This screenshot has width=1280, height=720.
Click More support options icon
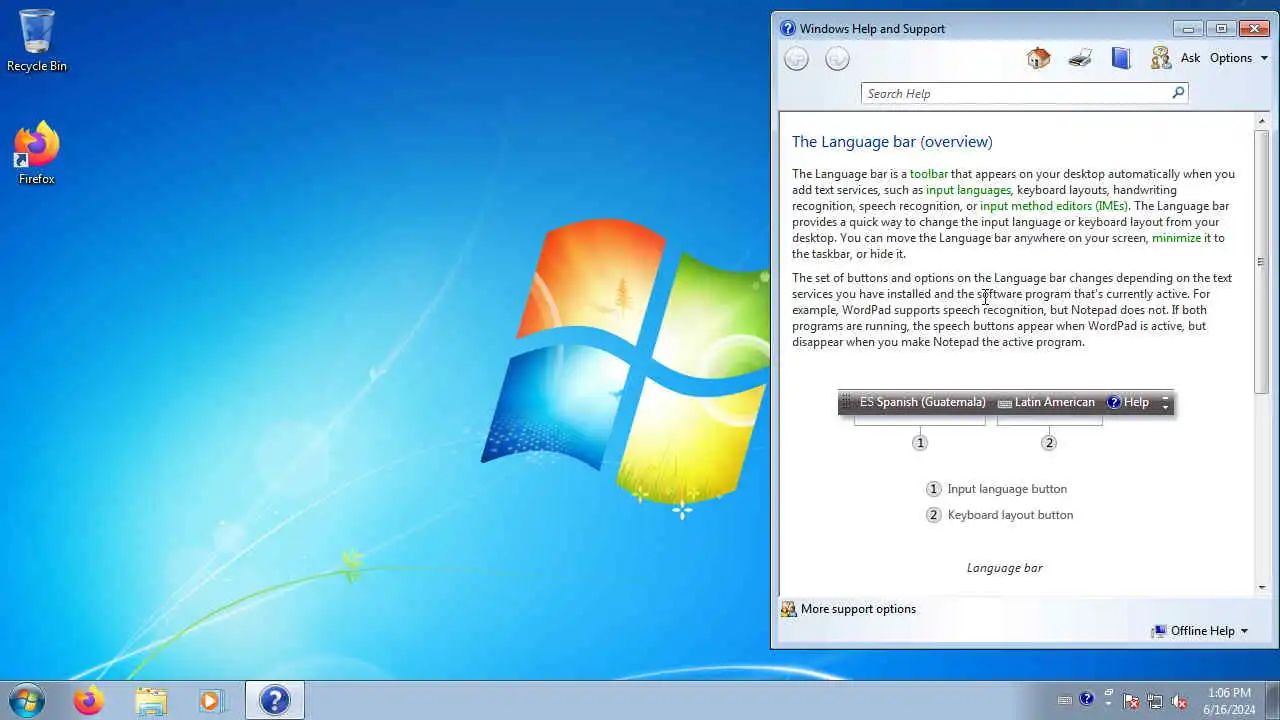788,609
